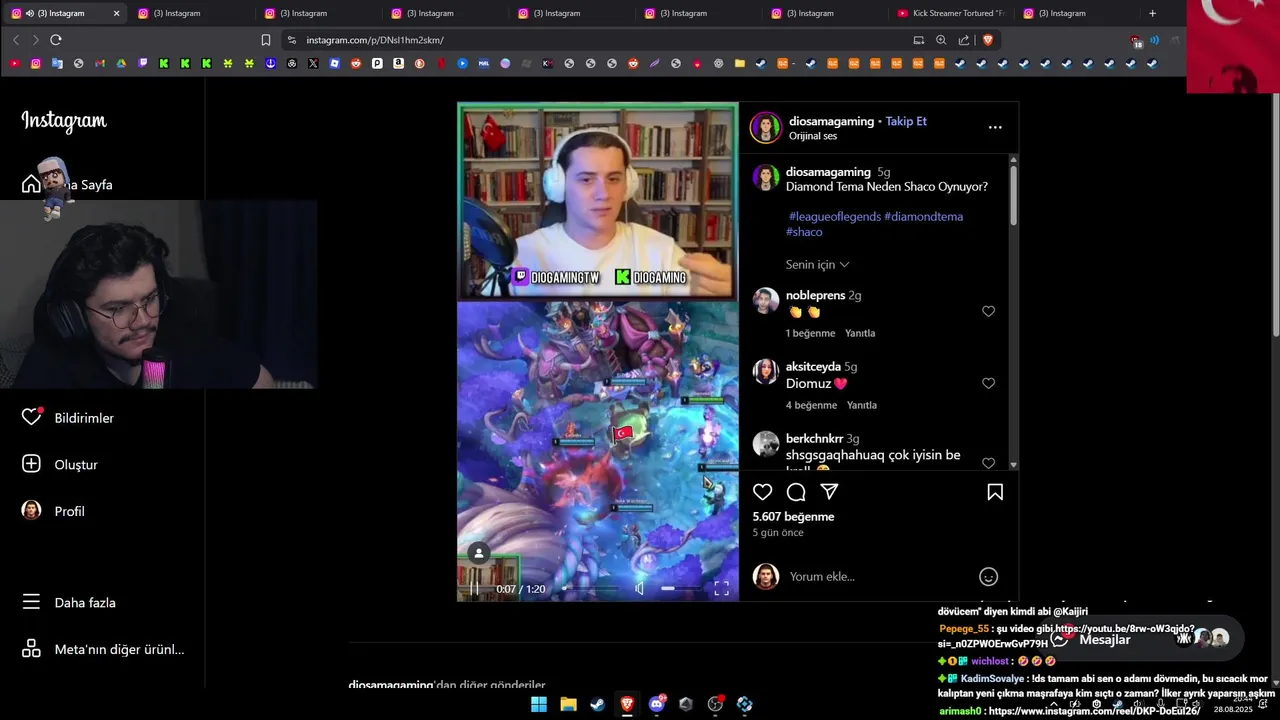Image resolution: width=1280 pixels, height=720 pixels.
Task: Open the Amazon bookmark
Action: point(398,63)
